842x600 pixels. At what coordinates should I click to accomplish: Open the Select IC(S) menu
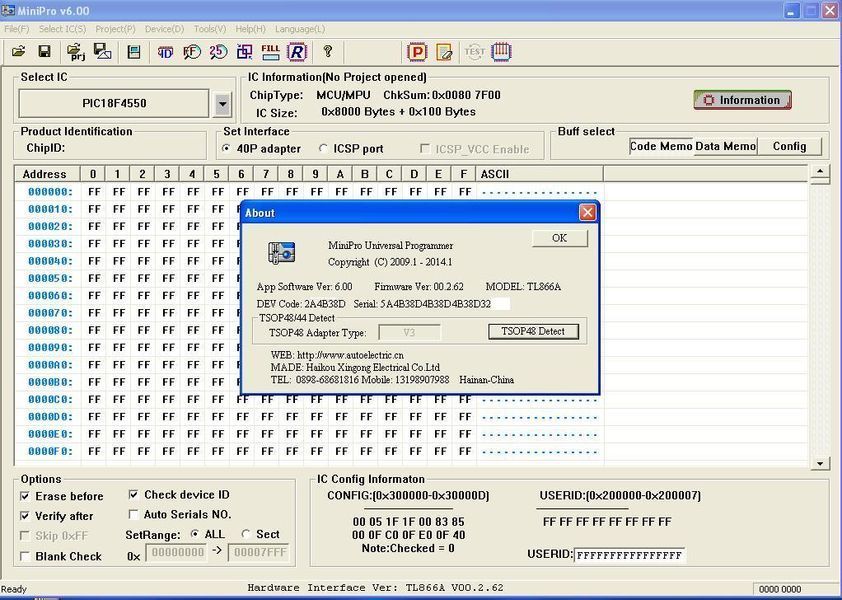click(62, 29)
